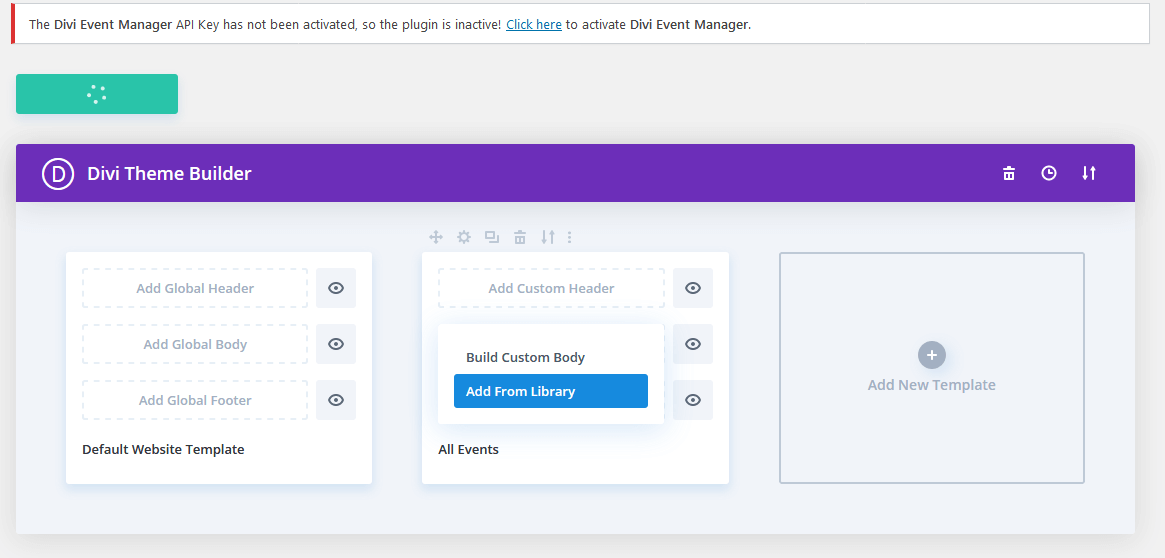1165x558 pixels.
Task: Click the Add Global Header area
Action: coord(195,288)
